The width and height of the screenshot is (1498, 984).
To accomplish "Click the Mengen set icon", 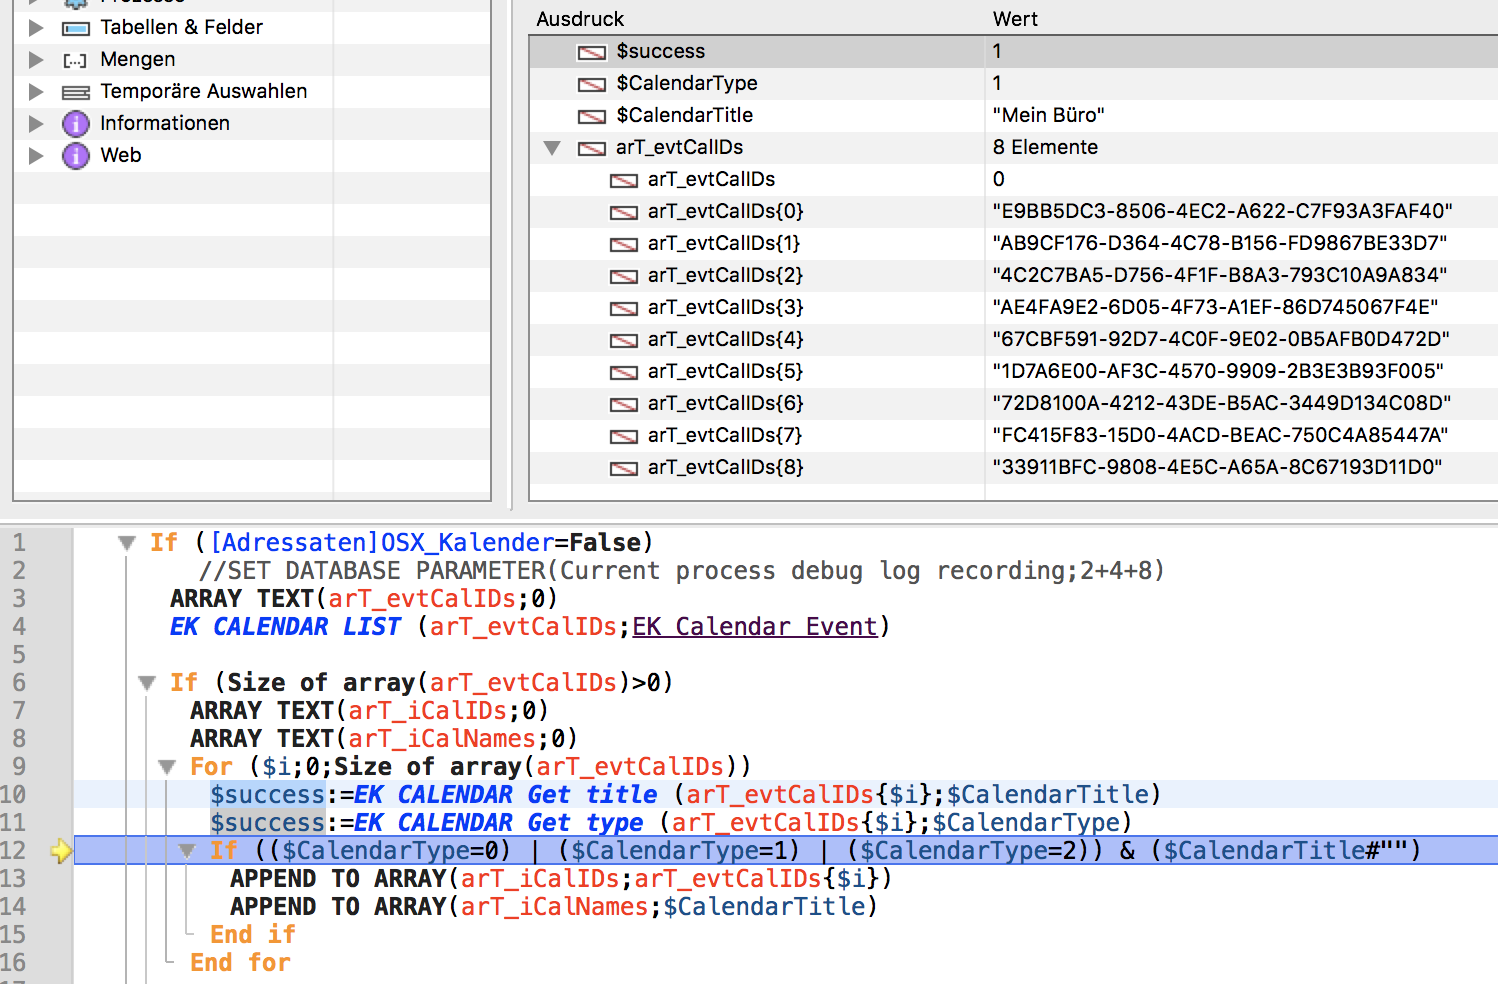I will 75,61.
